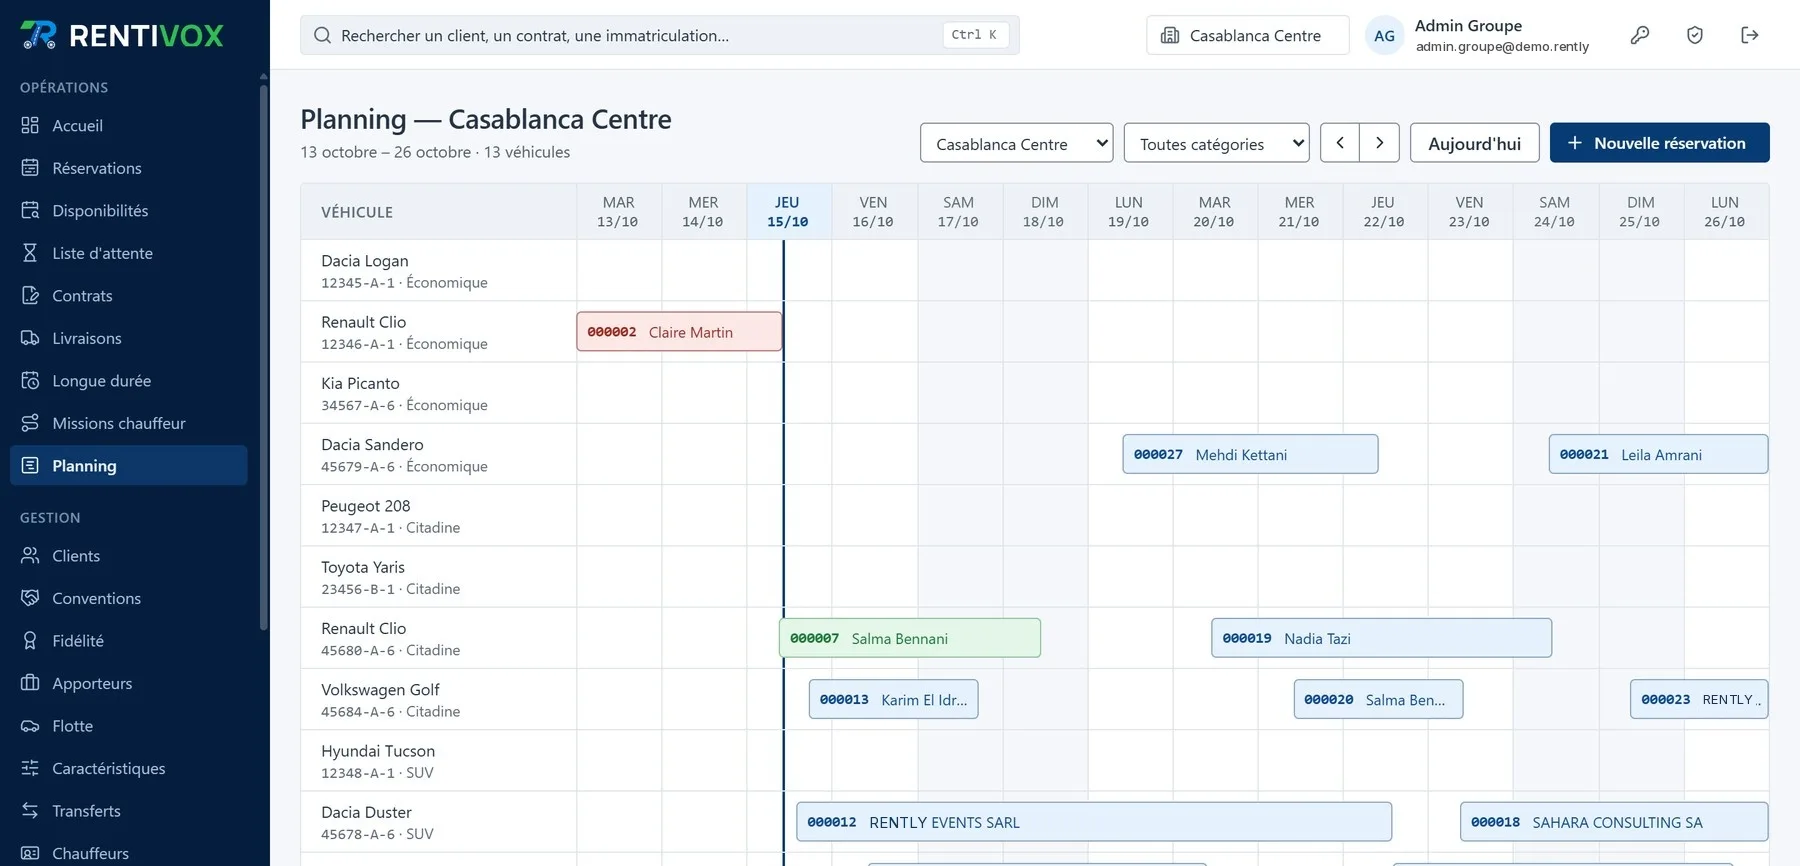This screenshot has width=1800, height=866.
Task: Click the key icon in the header
Action: coord(1640,35)
